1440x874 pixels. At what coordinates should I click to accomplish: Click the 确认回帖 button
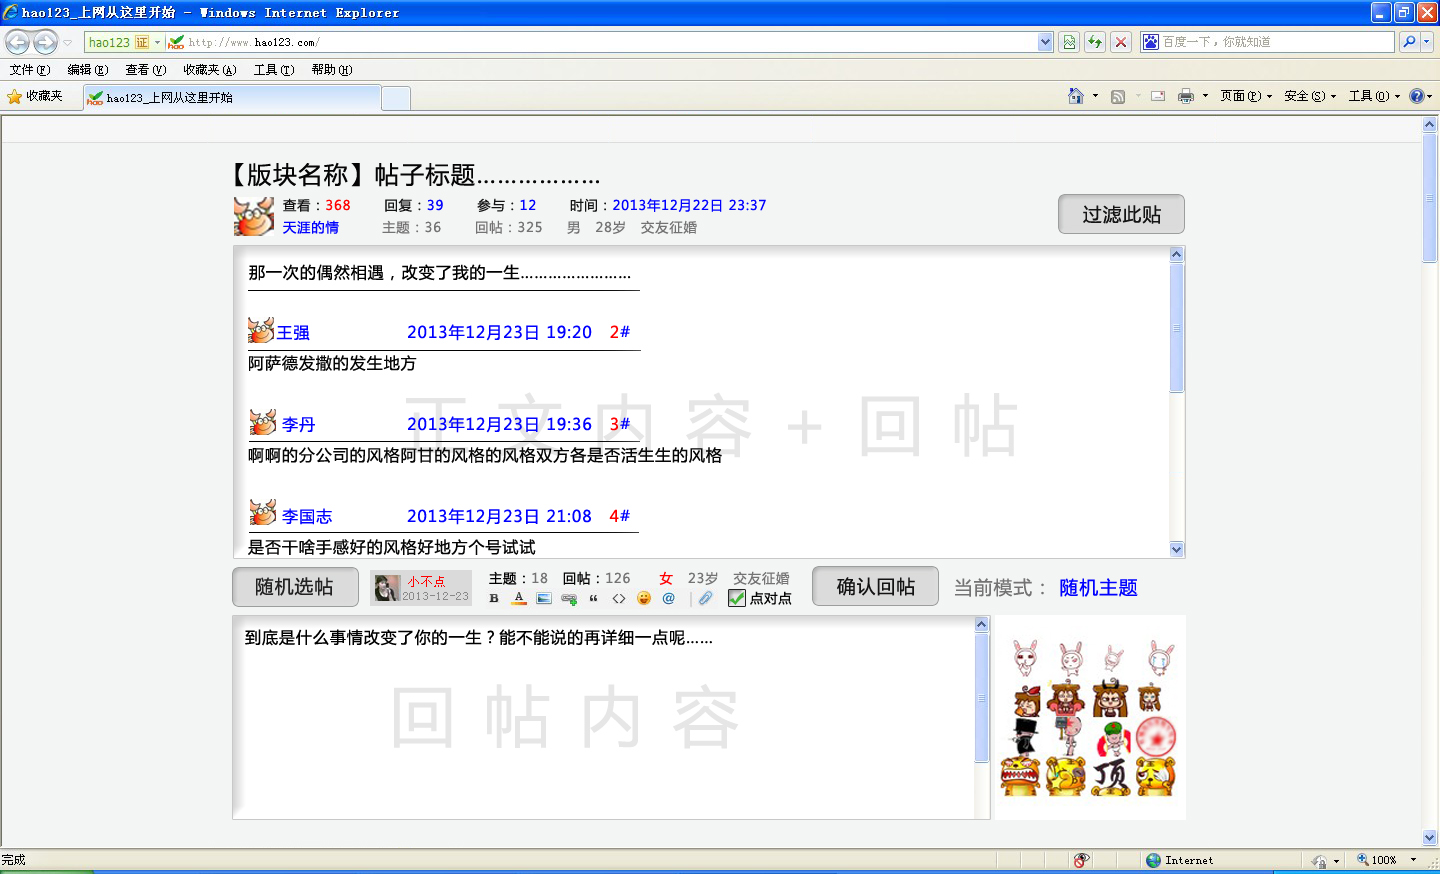(875, 586)
